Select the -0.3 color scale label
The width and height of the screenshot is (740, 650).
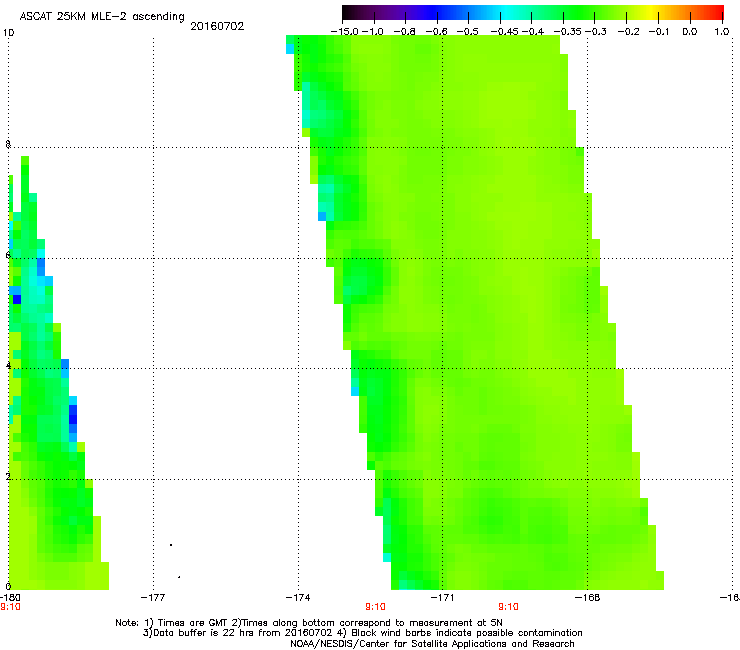[x=596, y=32]
